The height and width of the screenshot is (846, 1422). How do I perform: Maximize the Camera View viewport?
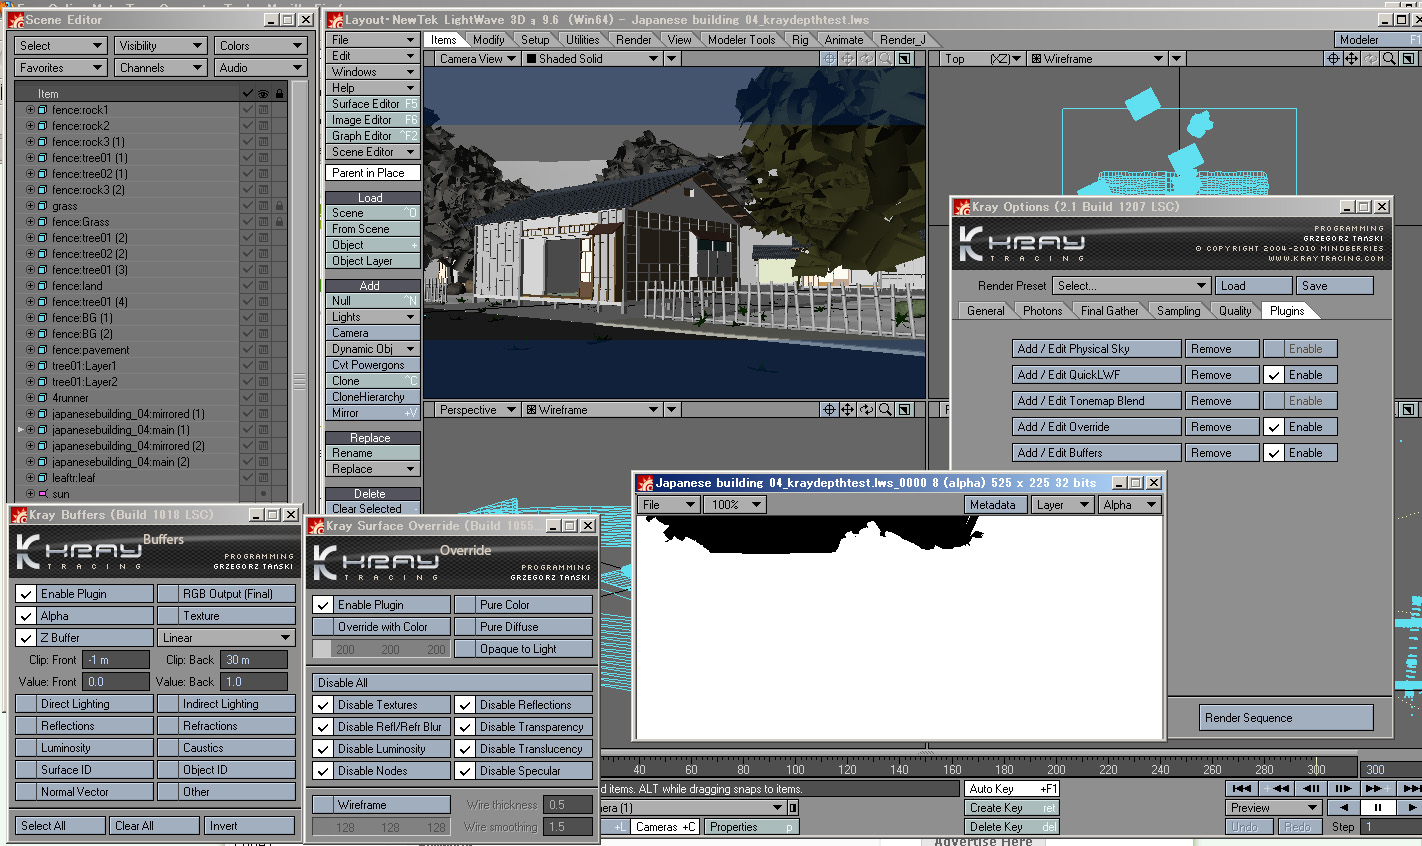pyautogui.click(x=904, y=59)
